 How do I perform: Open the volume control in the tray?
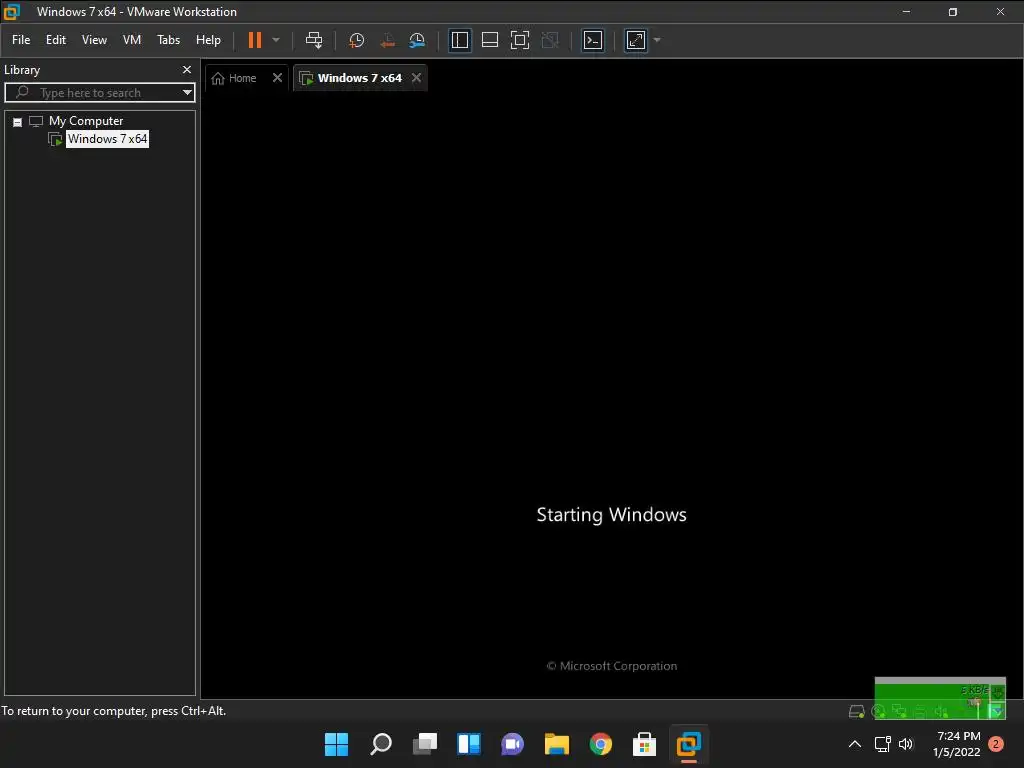pyautogui.click(x=906, y=744)
